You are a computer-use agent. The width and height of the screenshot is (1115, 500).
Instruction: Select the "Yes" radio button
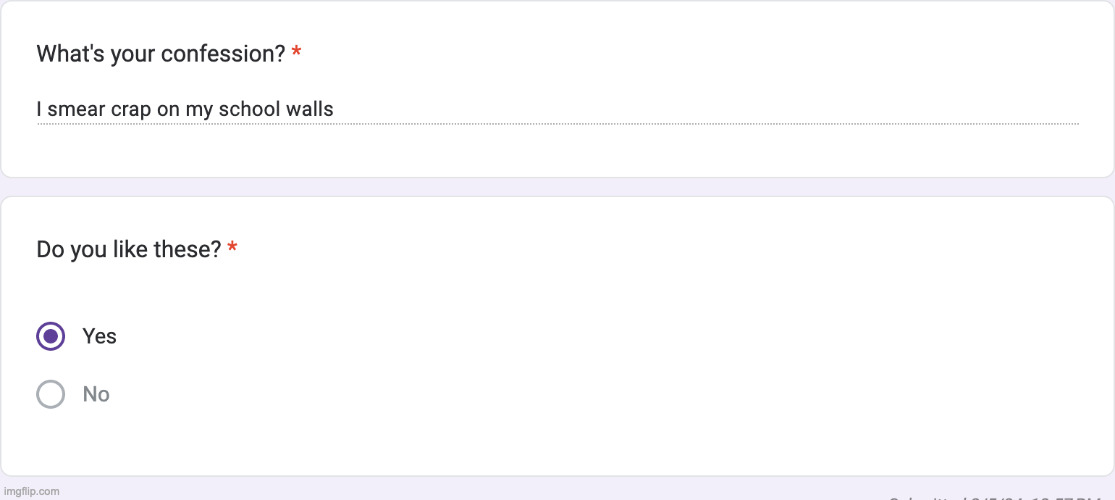[51, 336]
